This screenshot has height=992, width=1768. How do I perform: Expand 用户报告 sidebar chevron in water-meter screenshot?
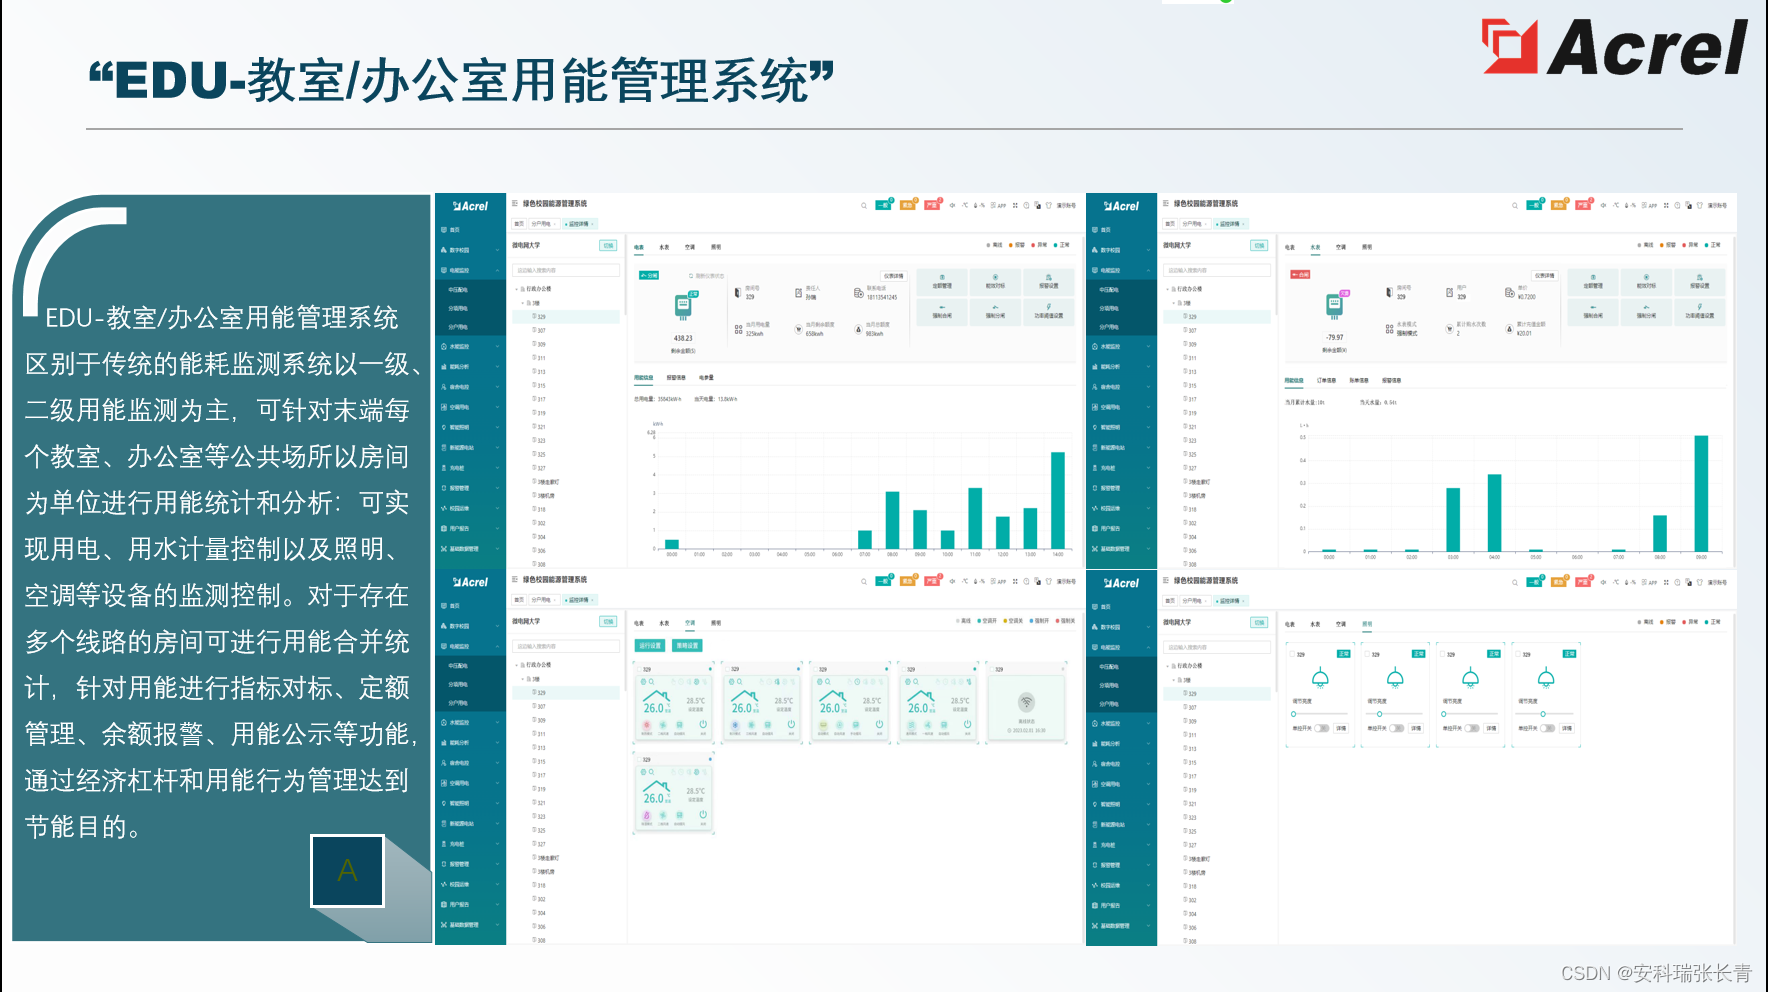(1149, 528)
